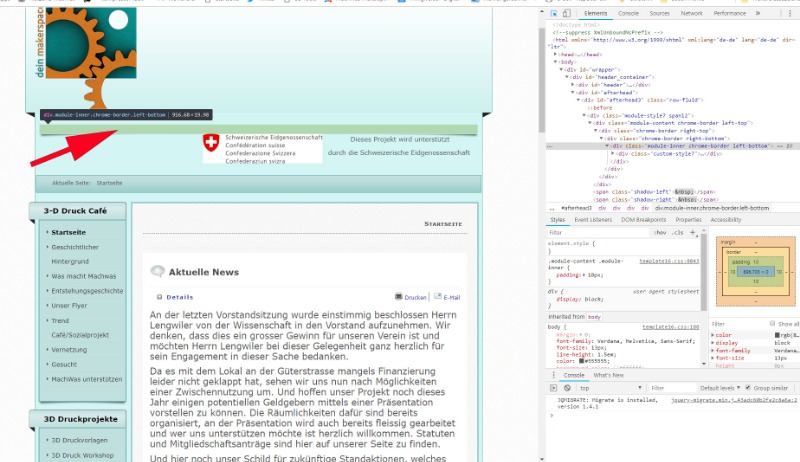The width and height of the screenshot is (800, 462).
Task: Switch to the Elements tab
Action: click(595, 13)
